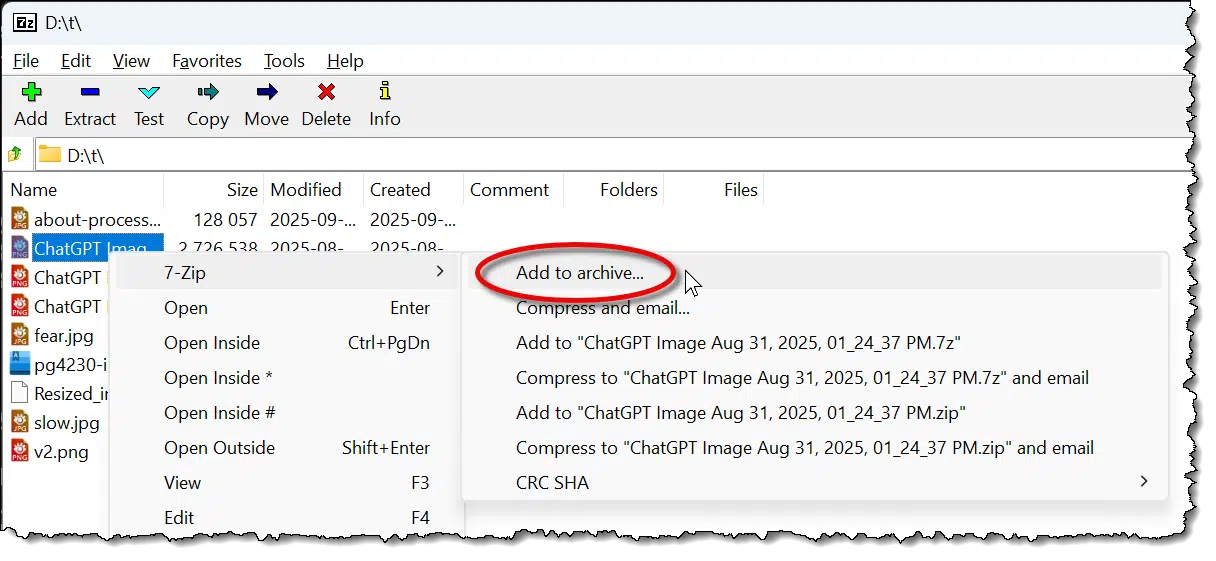Click the red Delete toolbar icon
This screenshot has height=561, width=1216.
pyautogui.click(x=326, y=93)
